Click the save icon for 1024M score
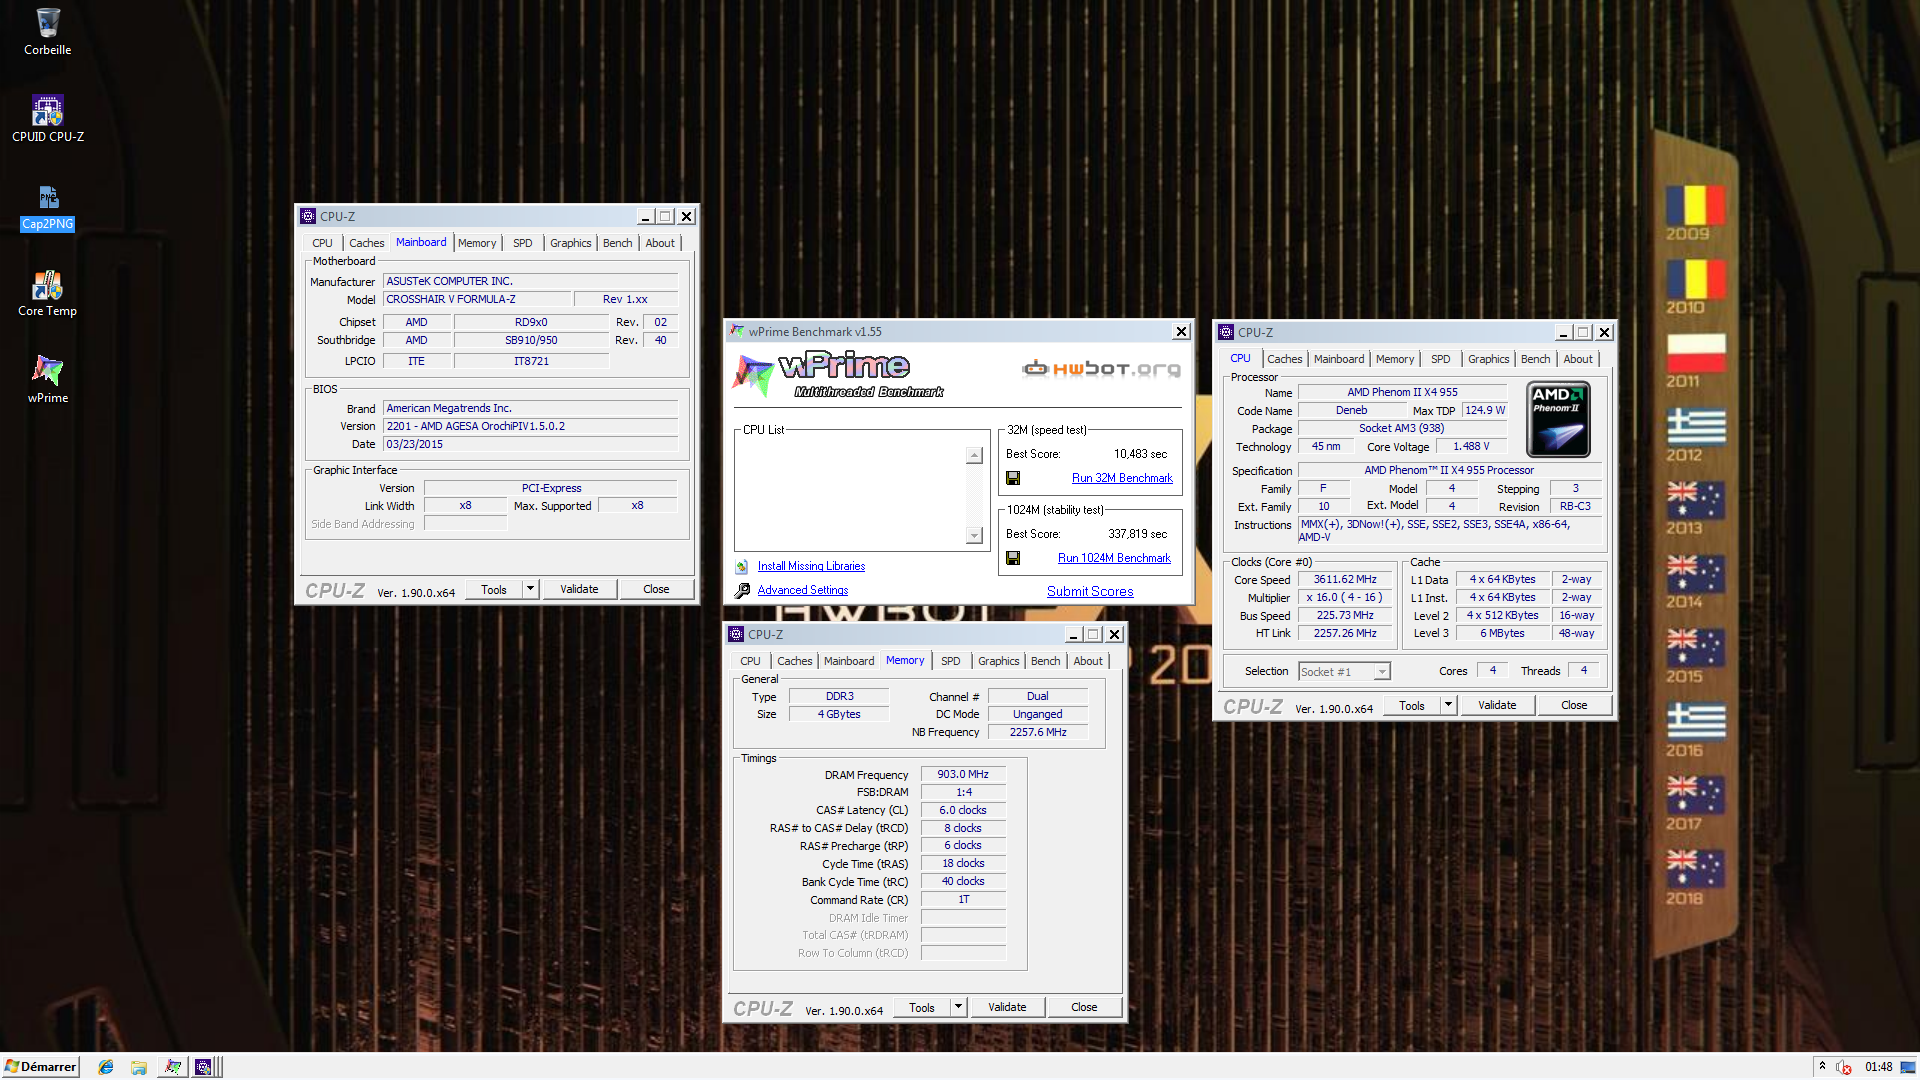 (1013, 558)
